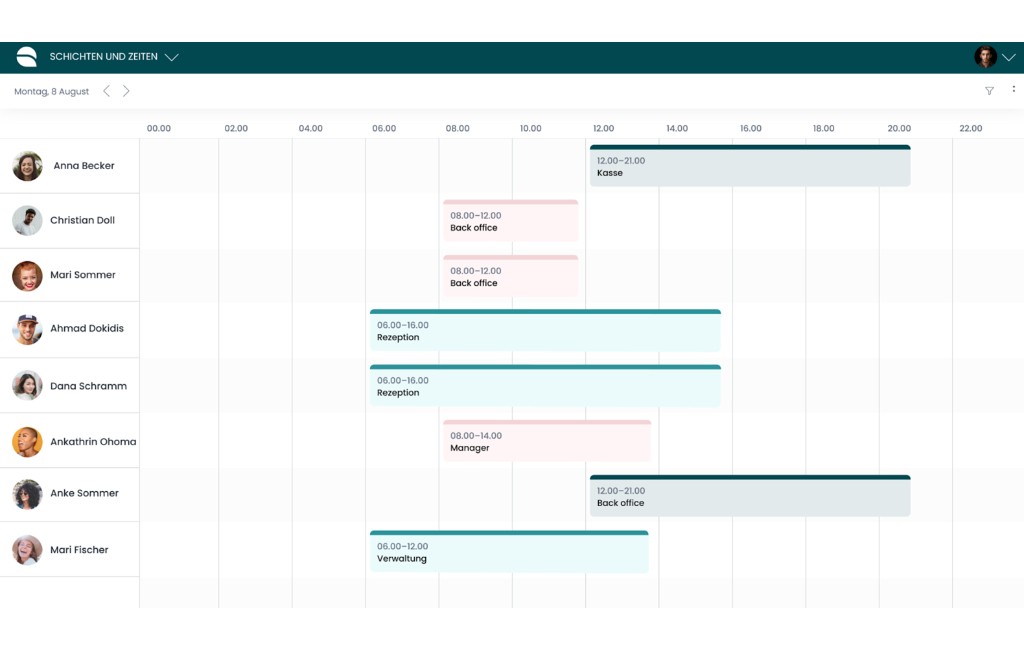
Task: Click the 00.00 time header
Action: pos(159,129)
